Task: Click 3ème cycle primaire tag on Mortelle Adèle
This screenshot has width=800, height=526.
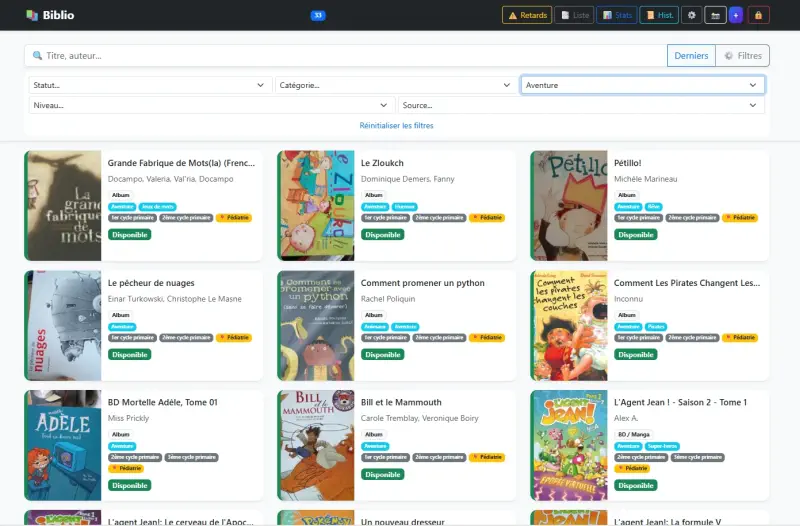Action: (191, 458)
